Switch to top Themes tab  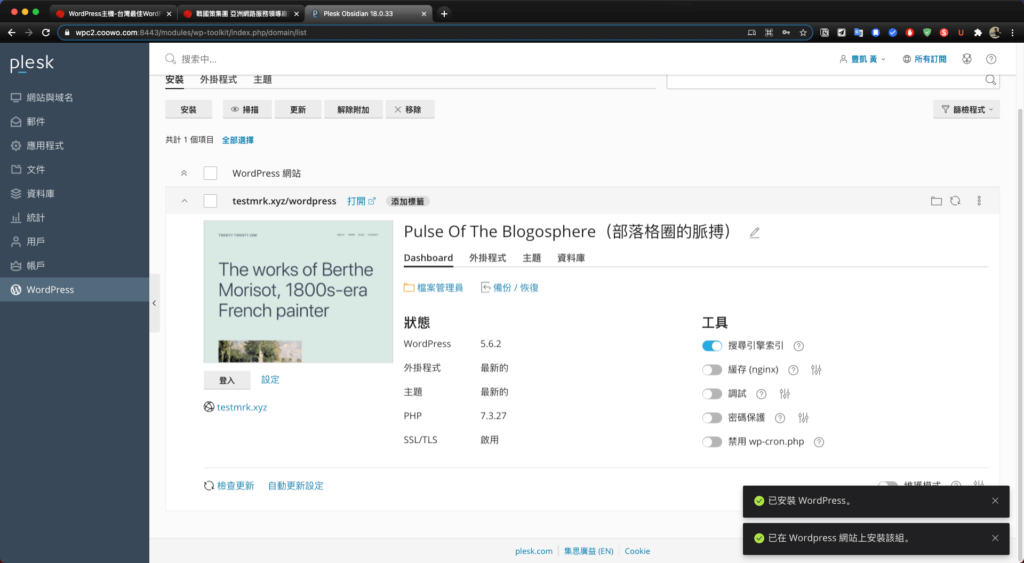263,80
